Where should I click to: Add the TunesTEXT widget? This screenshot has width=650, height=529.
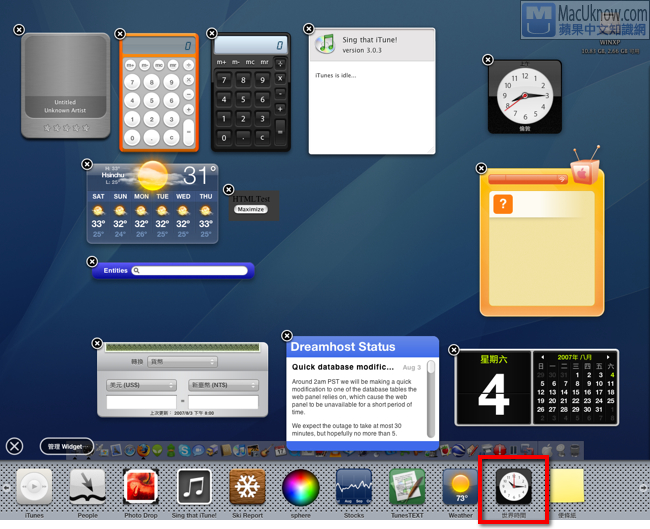[407, 487]
